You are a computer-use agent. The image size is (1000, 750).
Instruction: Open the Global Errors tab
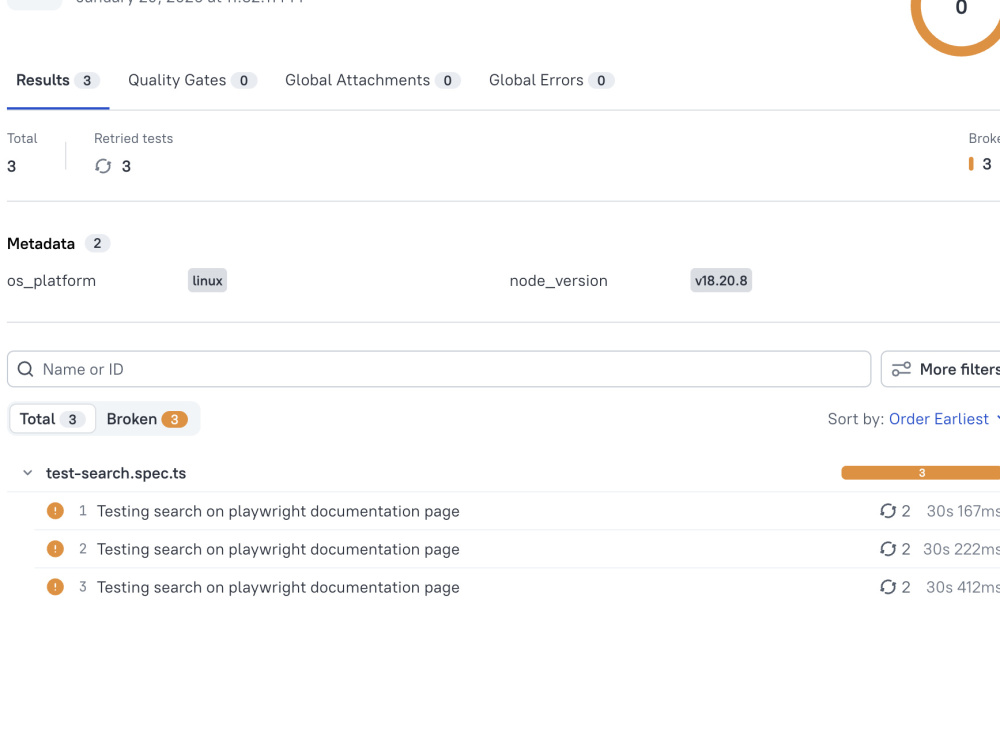pyautogui.click(x=551, y=80)
